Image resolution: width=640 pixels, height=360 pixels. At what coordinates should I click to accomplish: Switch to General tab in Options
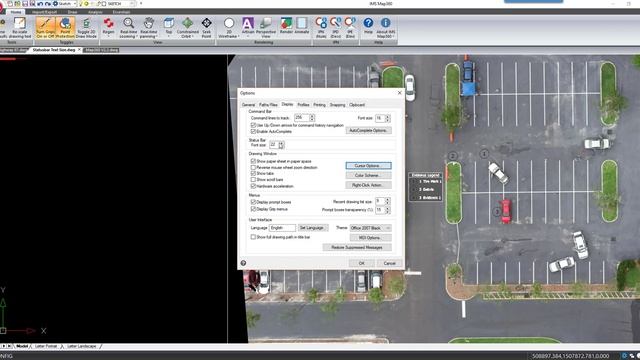248,105
